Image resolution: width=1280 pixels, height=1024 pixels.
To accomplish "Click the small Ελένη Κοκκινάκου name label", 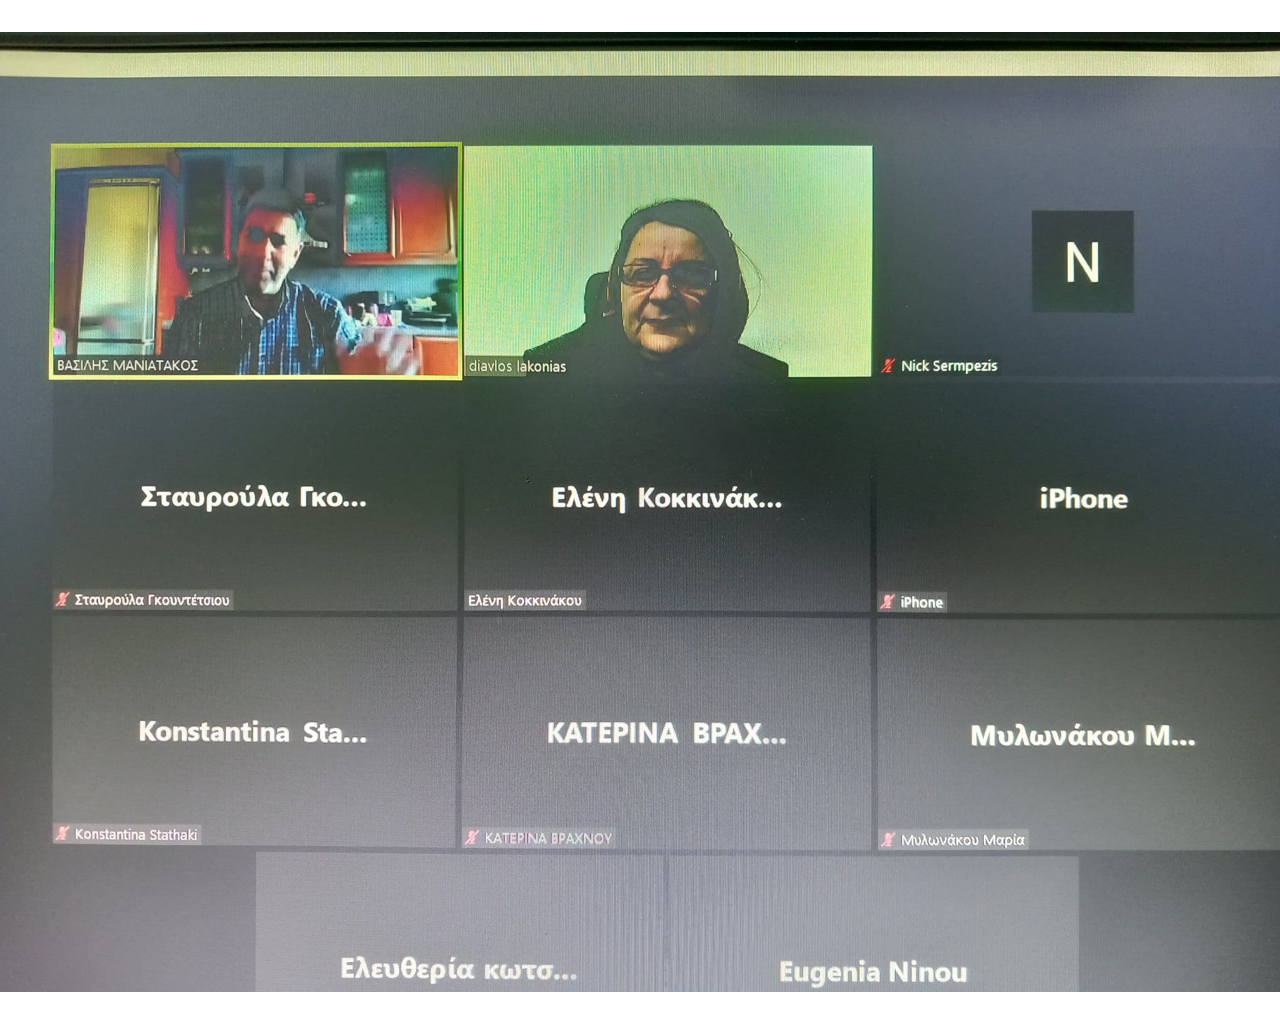I will [525, 601].
